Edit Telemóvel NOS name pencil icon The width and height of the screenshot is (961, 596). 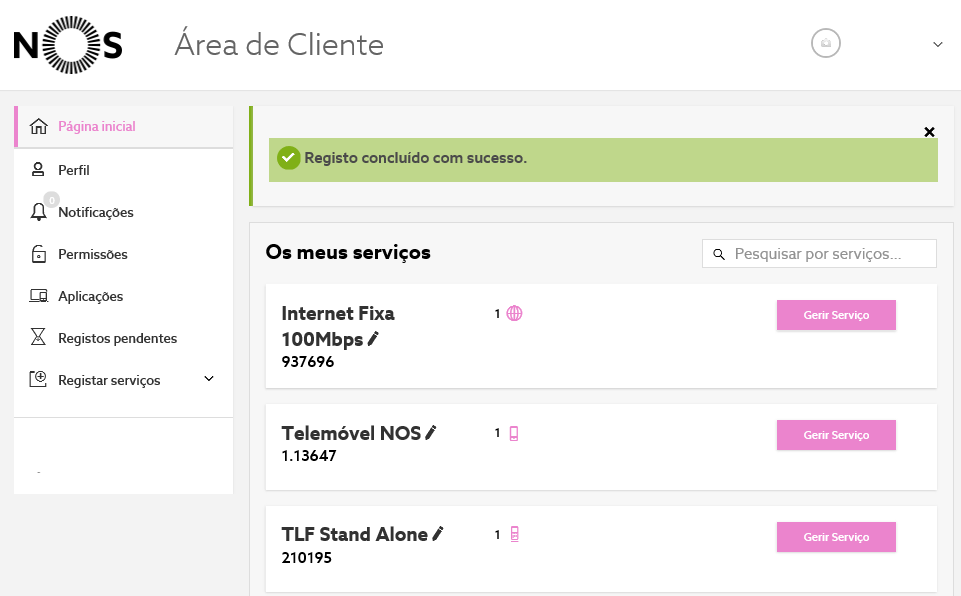[431, 433]
